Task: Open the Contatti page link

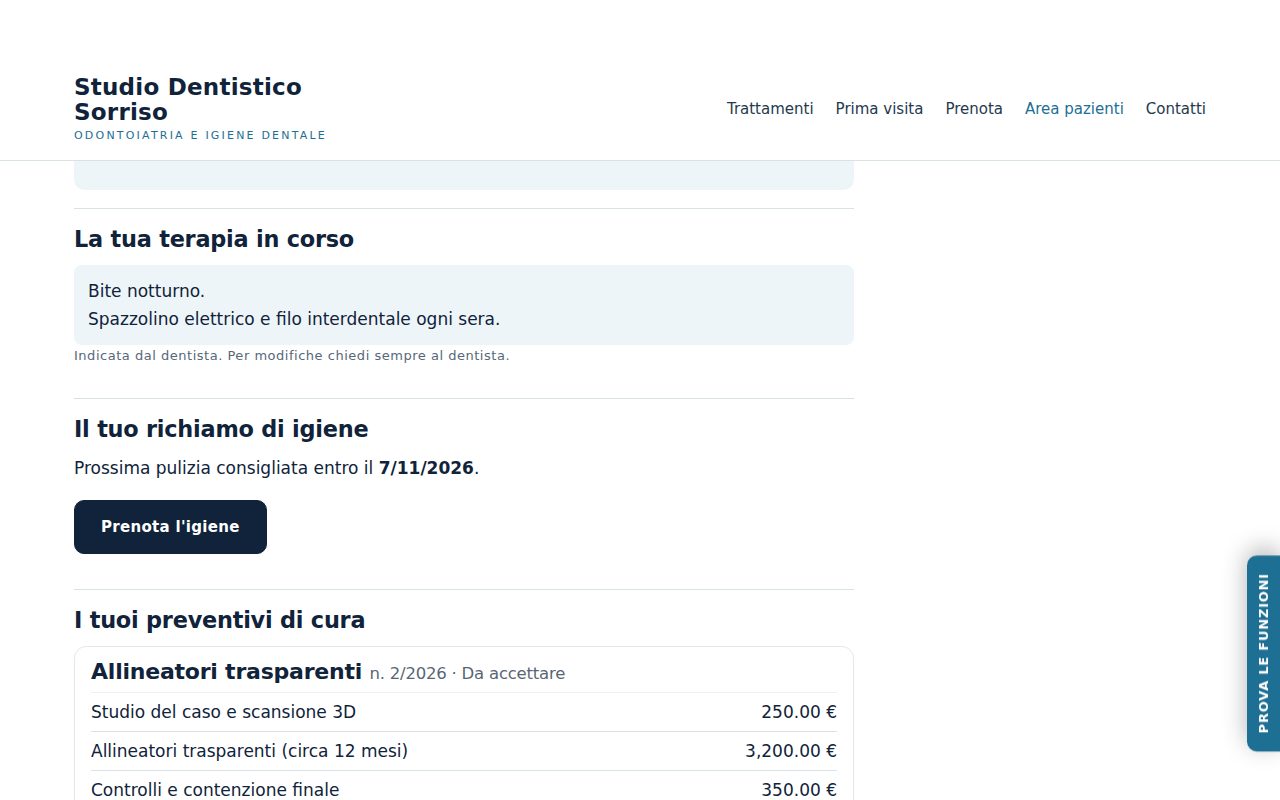Action: point(1176,108)
